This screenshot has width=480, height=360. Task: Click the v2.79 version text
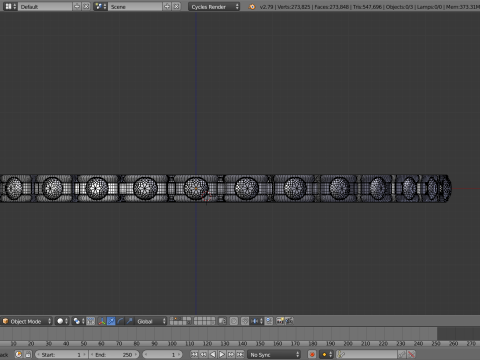click(x=267, y=7)
